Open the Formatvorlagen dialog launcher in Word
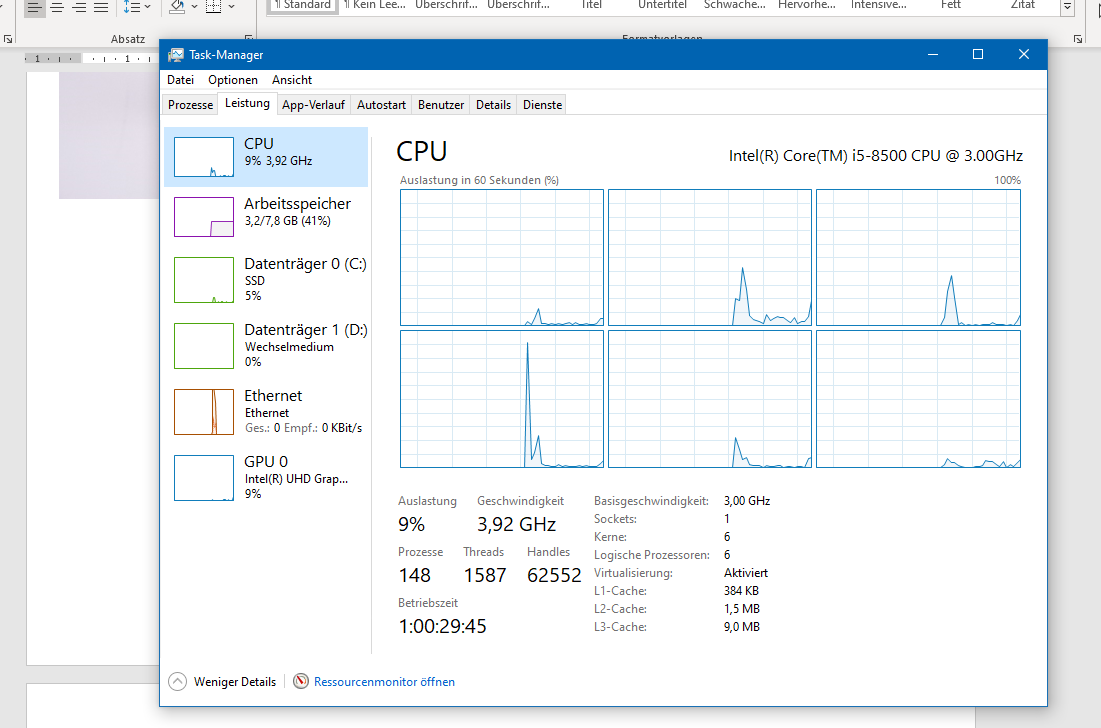This screenshot has width=1101, height=728. pyautogui.click(x=1078, y=39)
